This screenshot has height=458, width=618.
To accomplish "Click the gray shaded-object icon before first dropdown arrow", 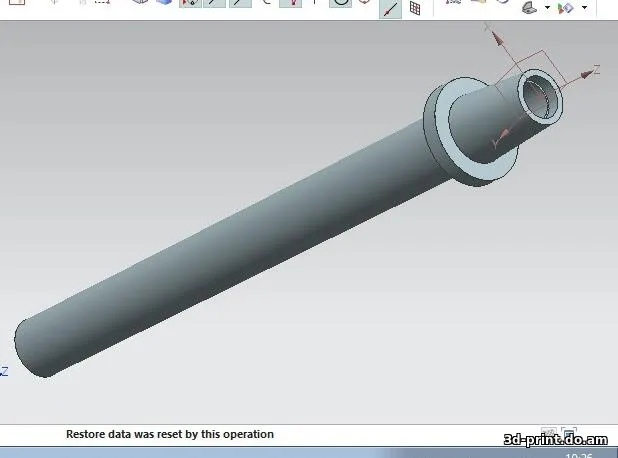I will [529, 7].
